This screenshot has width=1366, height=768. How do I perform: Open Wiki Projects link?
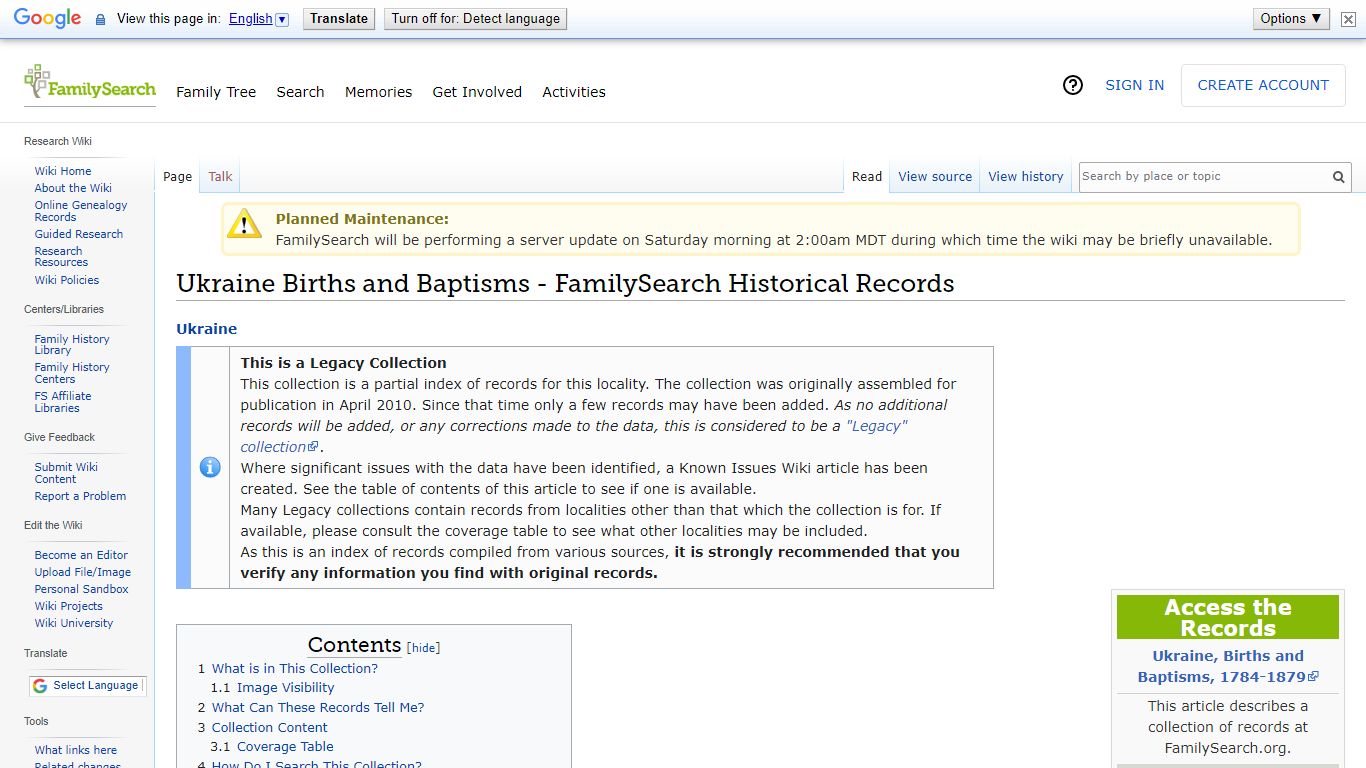click(x=68, y=606)
